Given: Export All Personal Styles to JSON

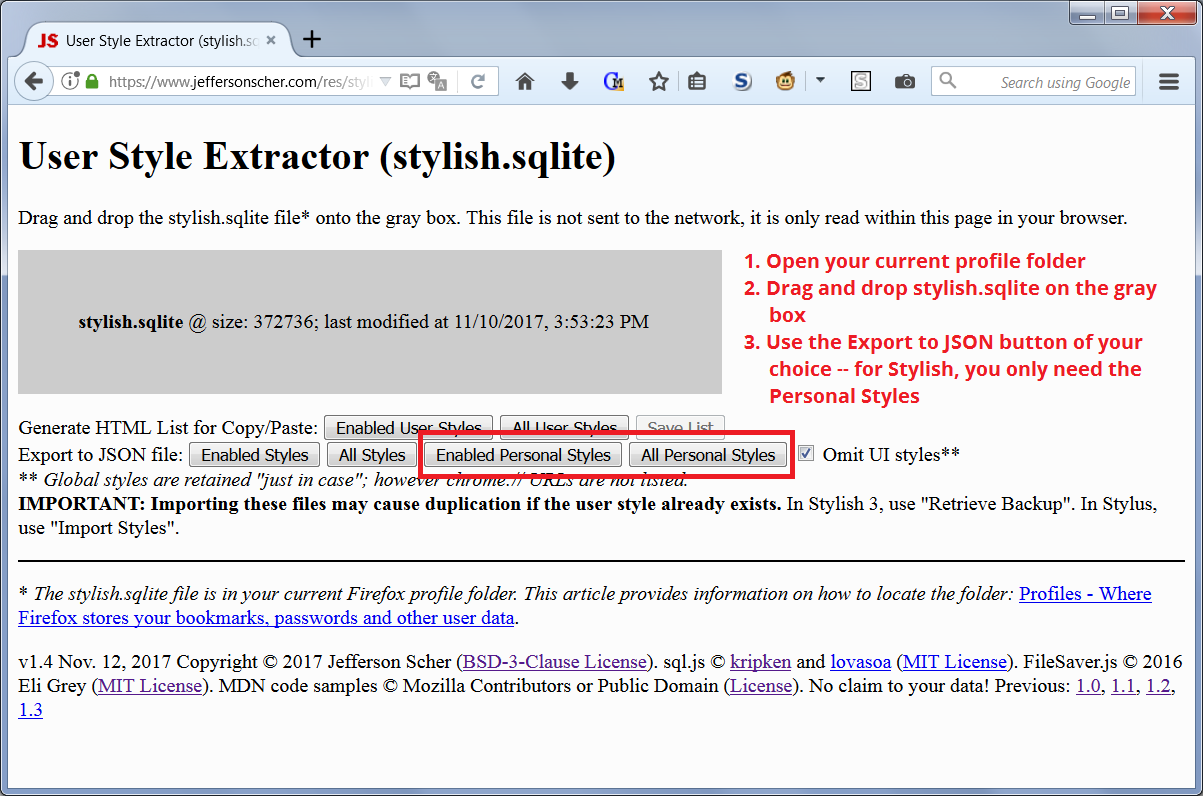Looking at the screenshot, I should tap(708, 455).
